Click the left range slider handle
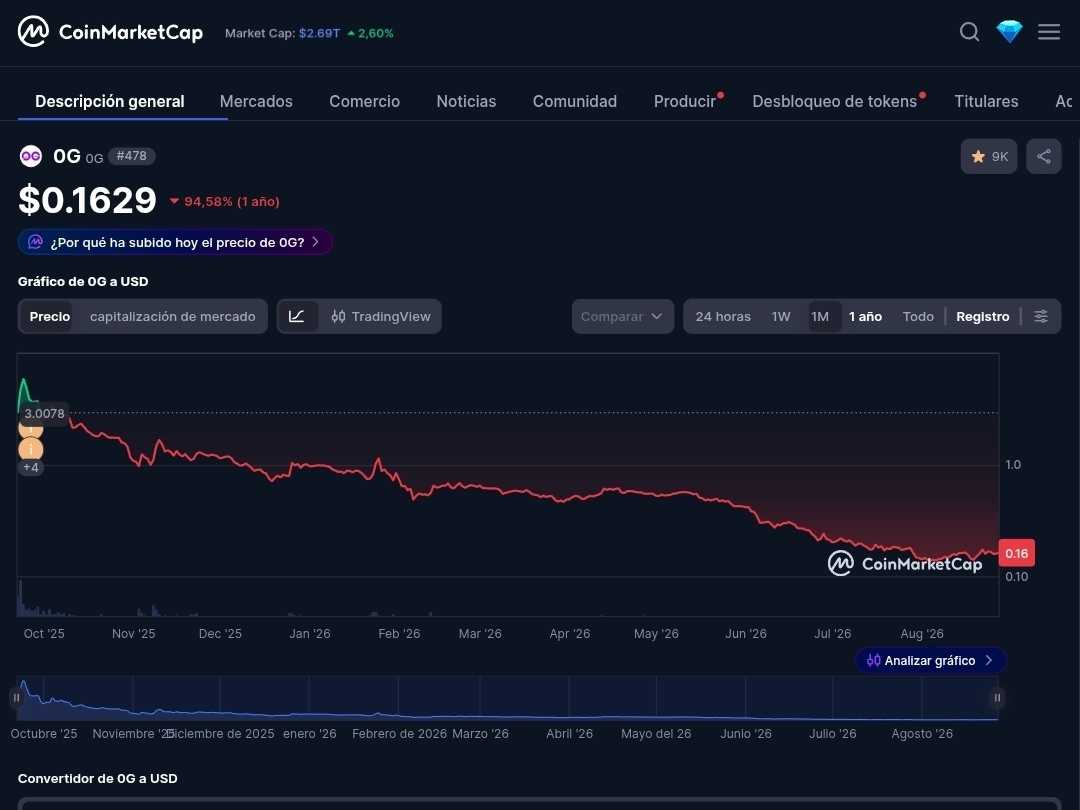This screenshot has width=1080, height=810. click(17, 698)
